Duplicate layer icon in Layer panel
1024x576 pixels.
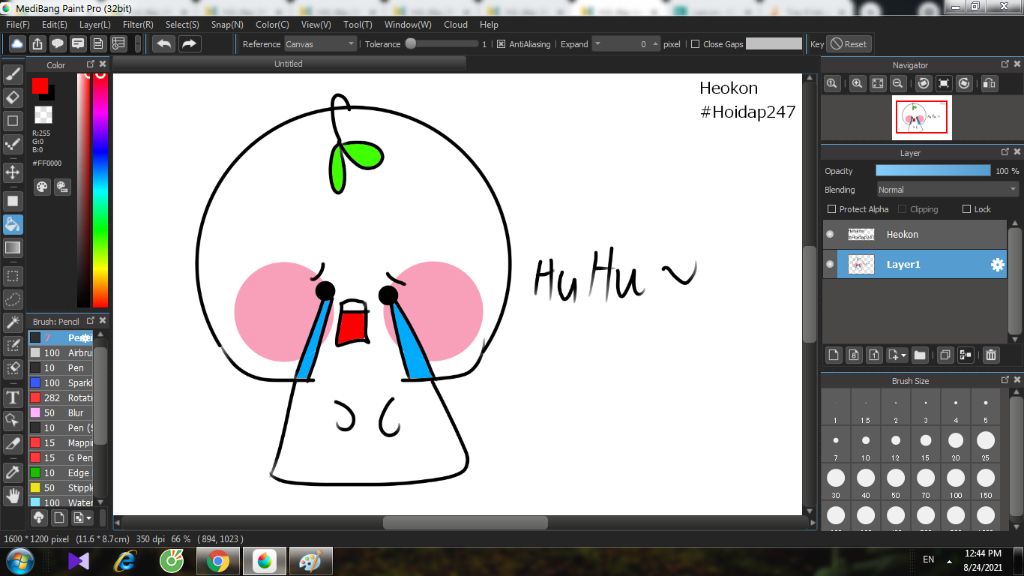[x=944, y=355]
